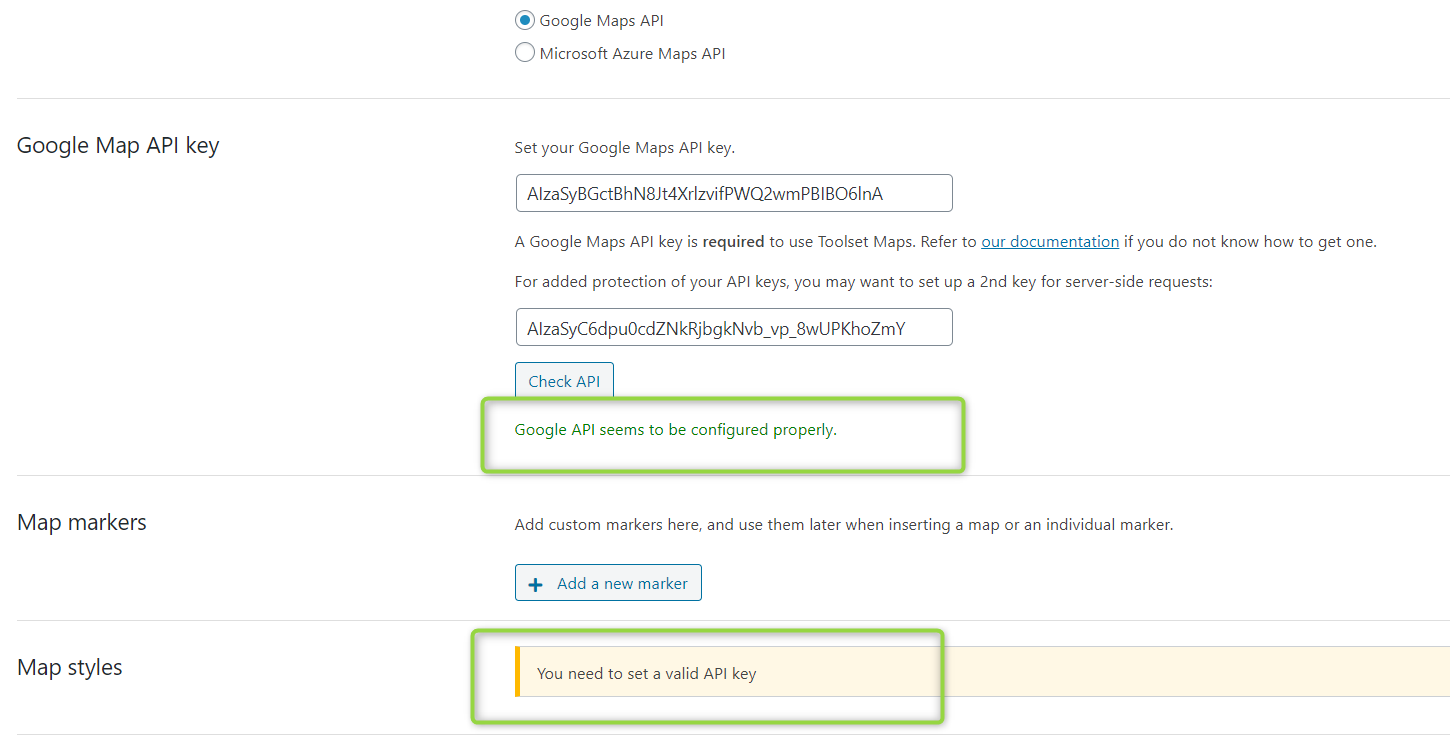Click the Check API button

(x=564, y=381)
